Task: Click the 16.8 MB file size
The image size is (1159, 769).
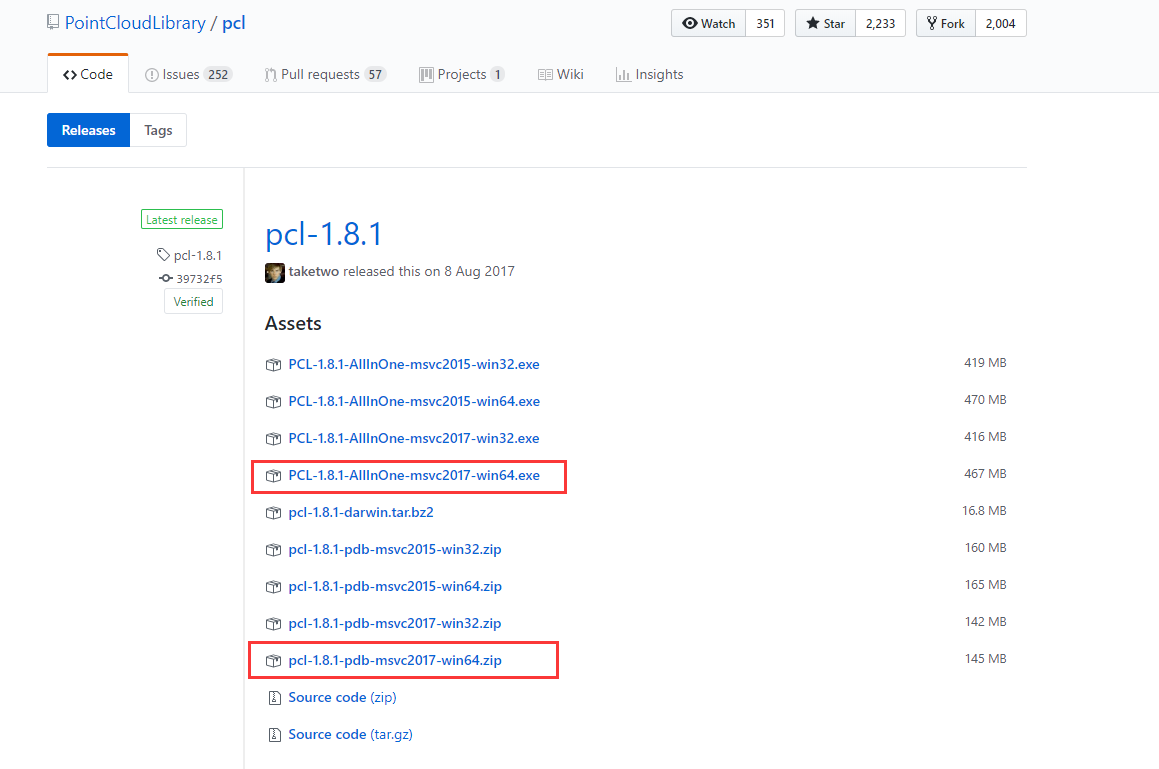Action: pos(984,510)
